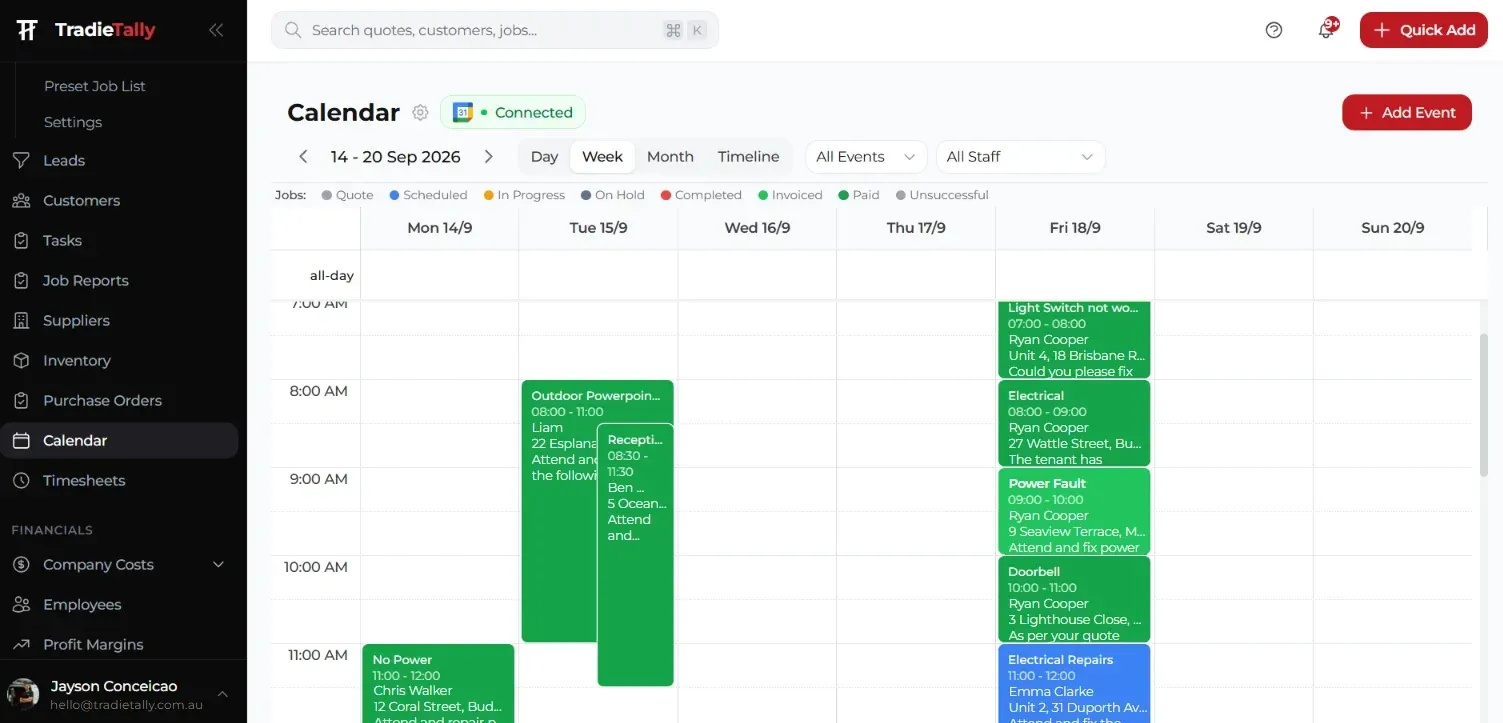Open the Doorbell event on Friday
This screenshot has width=1503, height=723.
point(1074,599)
